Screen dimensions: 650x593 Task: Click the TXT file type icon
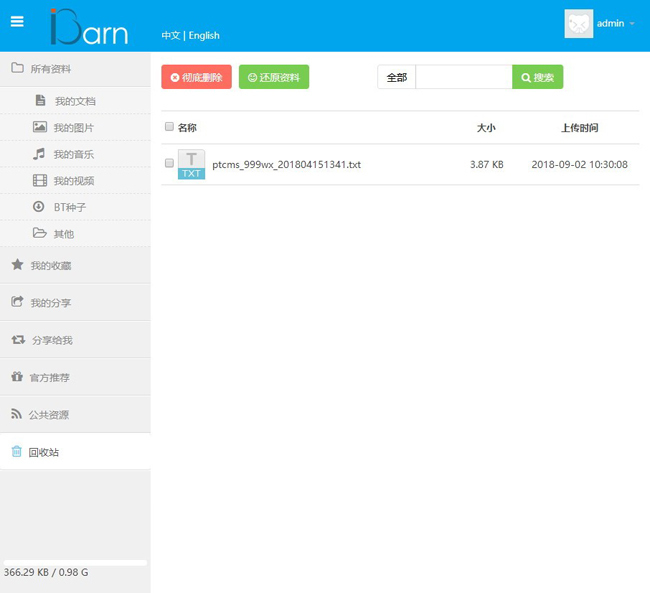(192, 164)
